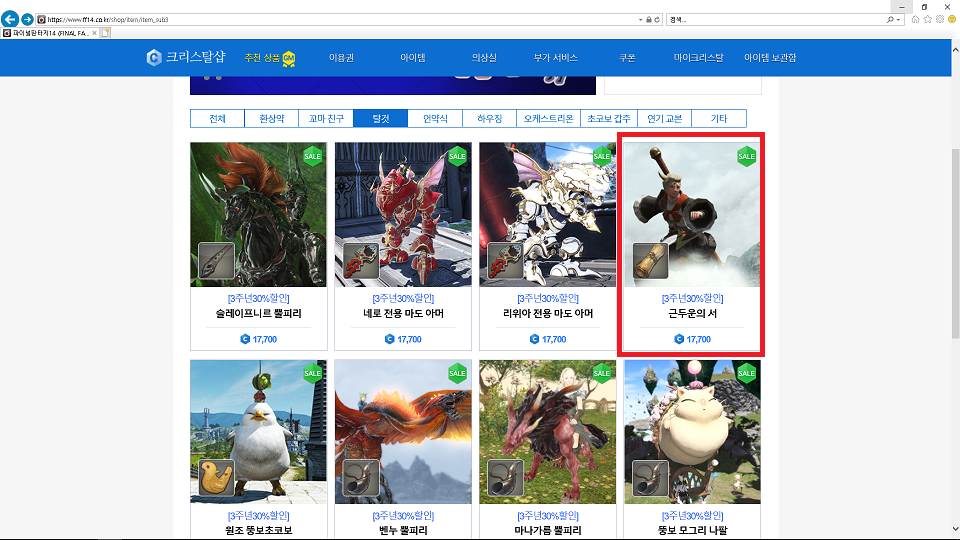Viewport: 960px width, 540px height.
Task: Open the search provider dropdown arrow
Action: (898, 20)
